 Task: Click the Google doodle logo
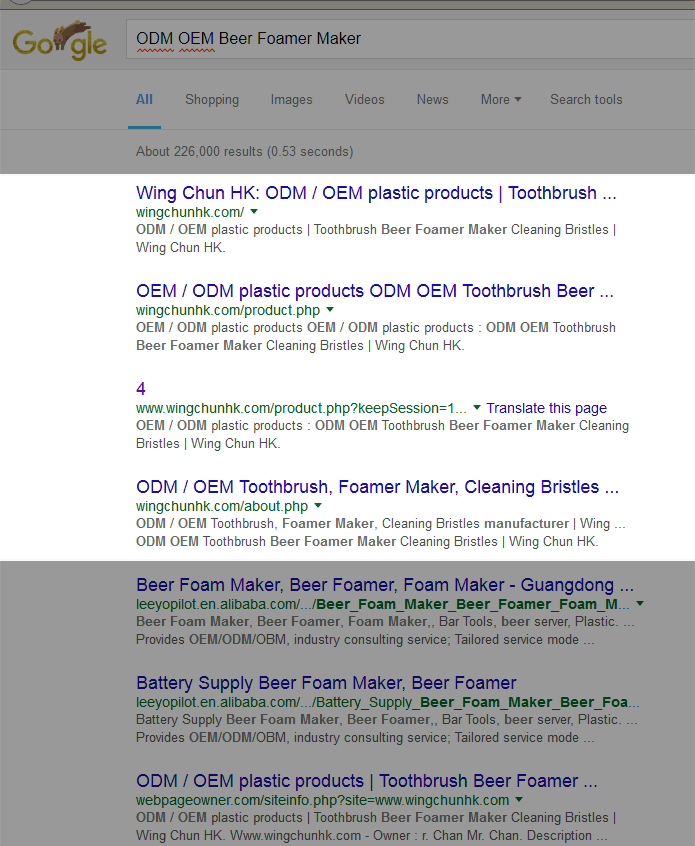click(59, 40)
